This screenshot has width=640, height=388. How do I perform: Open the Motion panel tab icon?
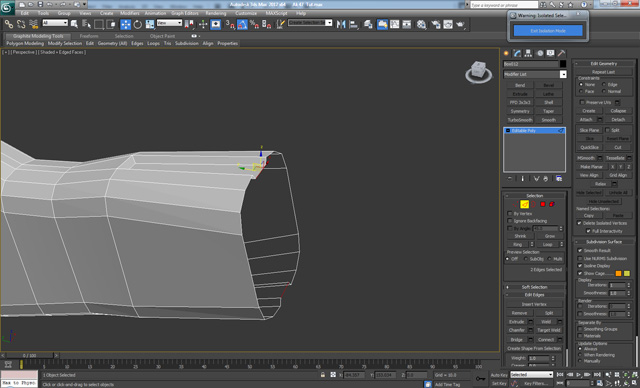pos(540,53)
